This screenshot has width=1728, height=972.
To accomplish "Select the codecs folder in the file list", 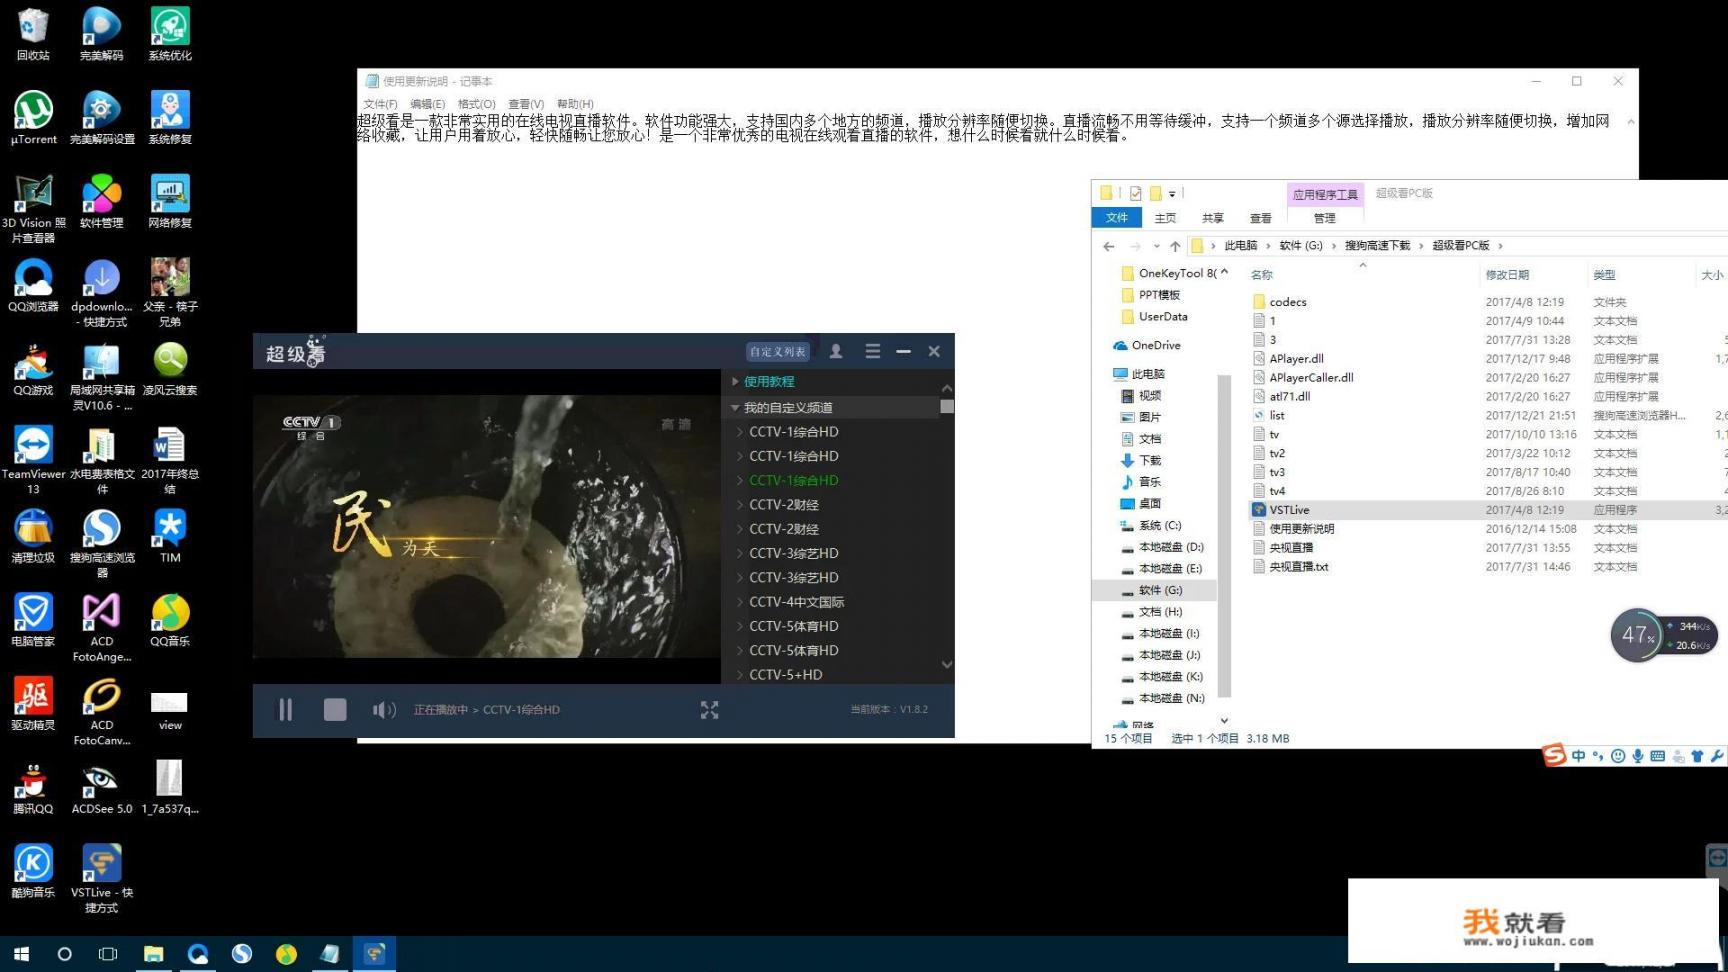I will coord(1288,302).
